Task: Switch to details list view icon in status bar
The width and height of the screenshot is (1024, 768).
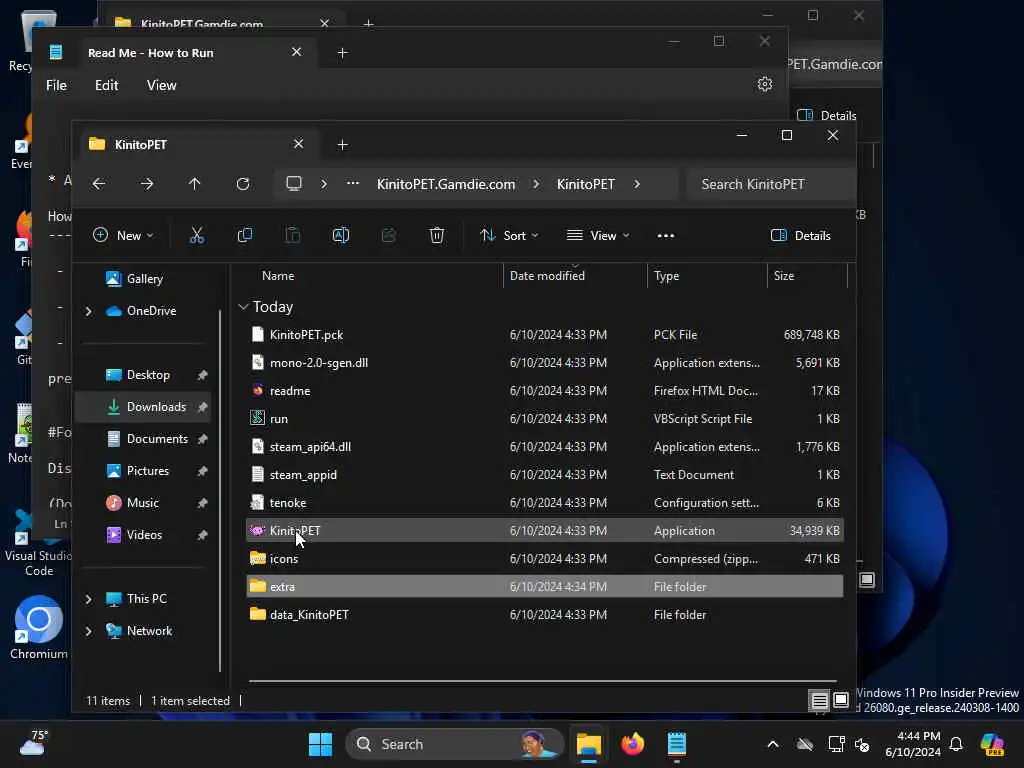Action: pos(819,701)
